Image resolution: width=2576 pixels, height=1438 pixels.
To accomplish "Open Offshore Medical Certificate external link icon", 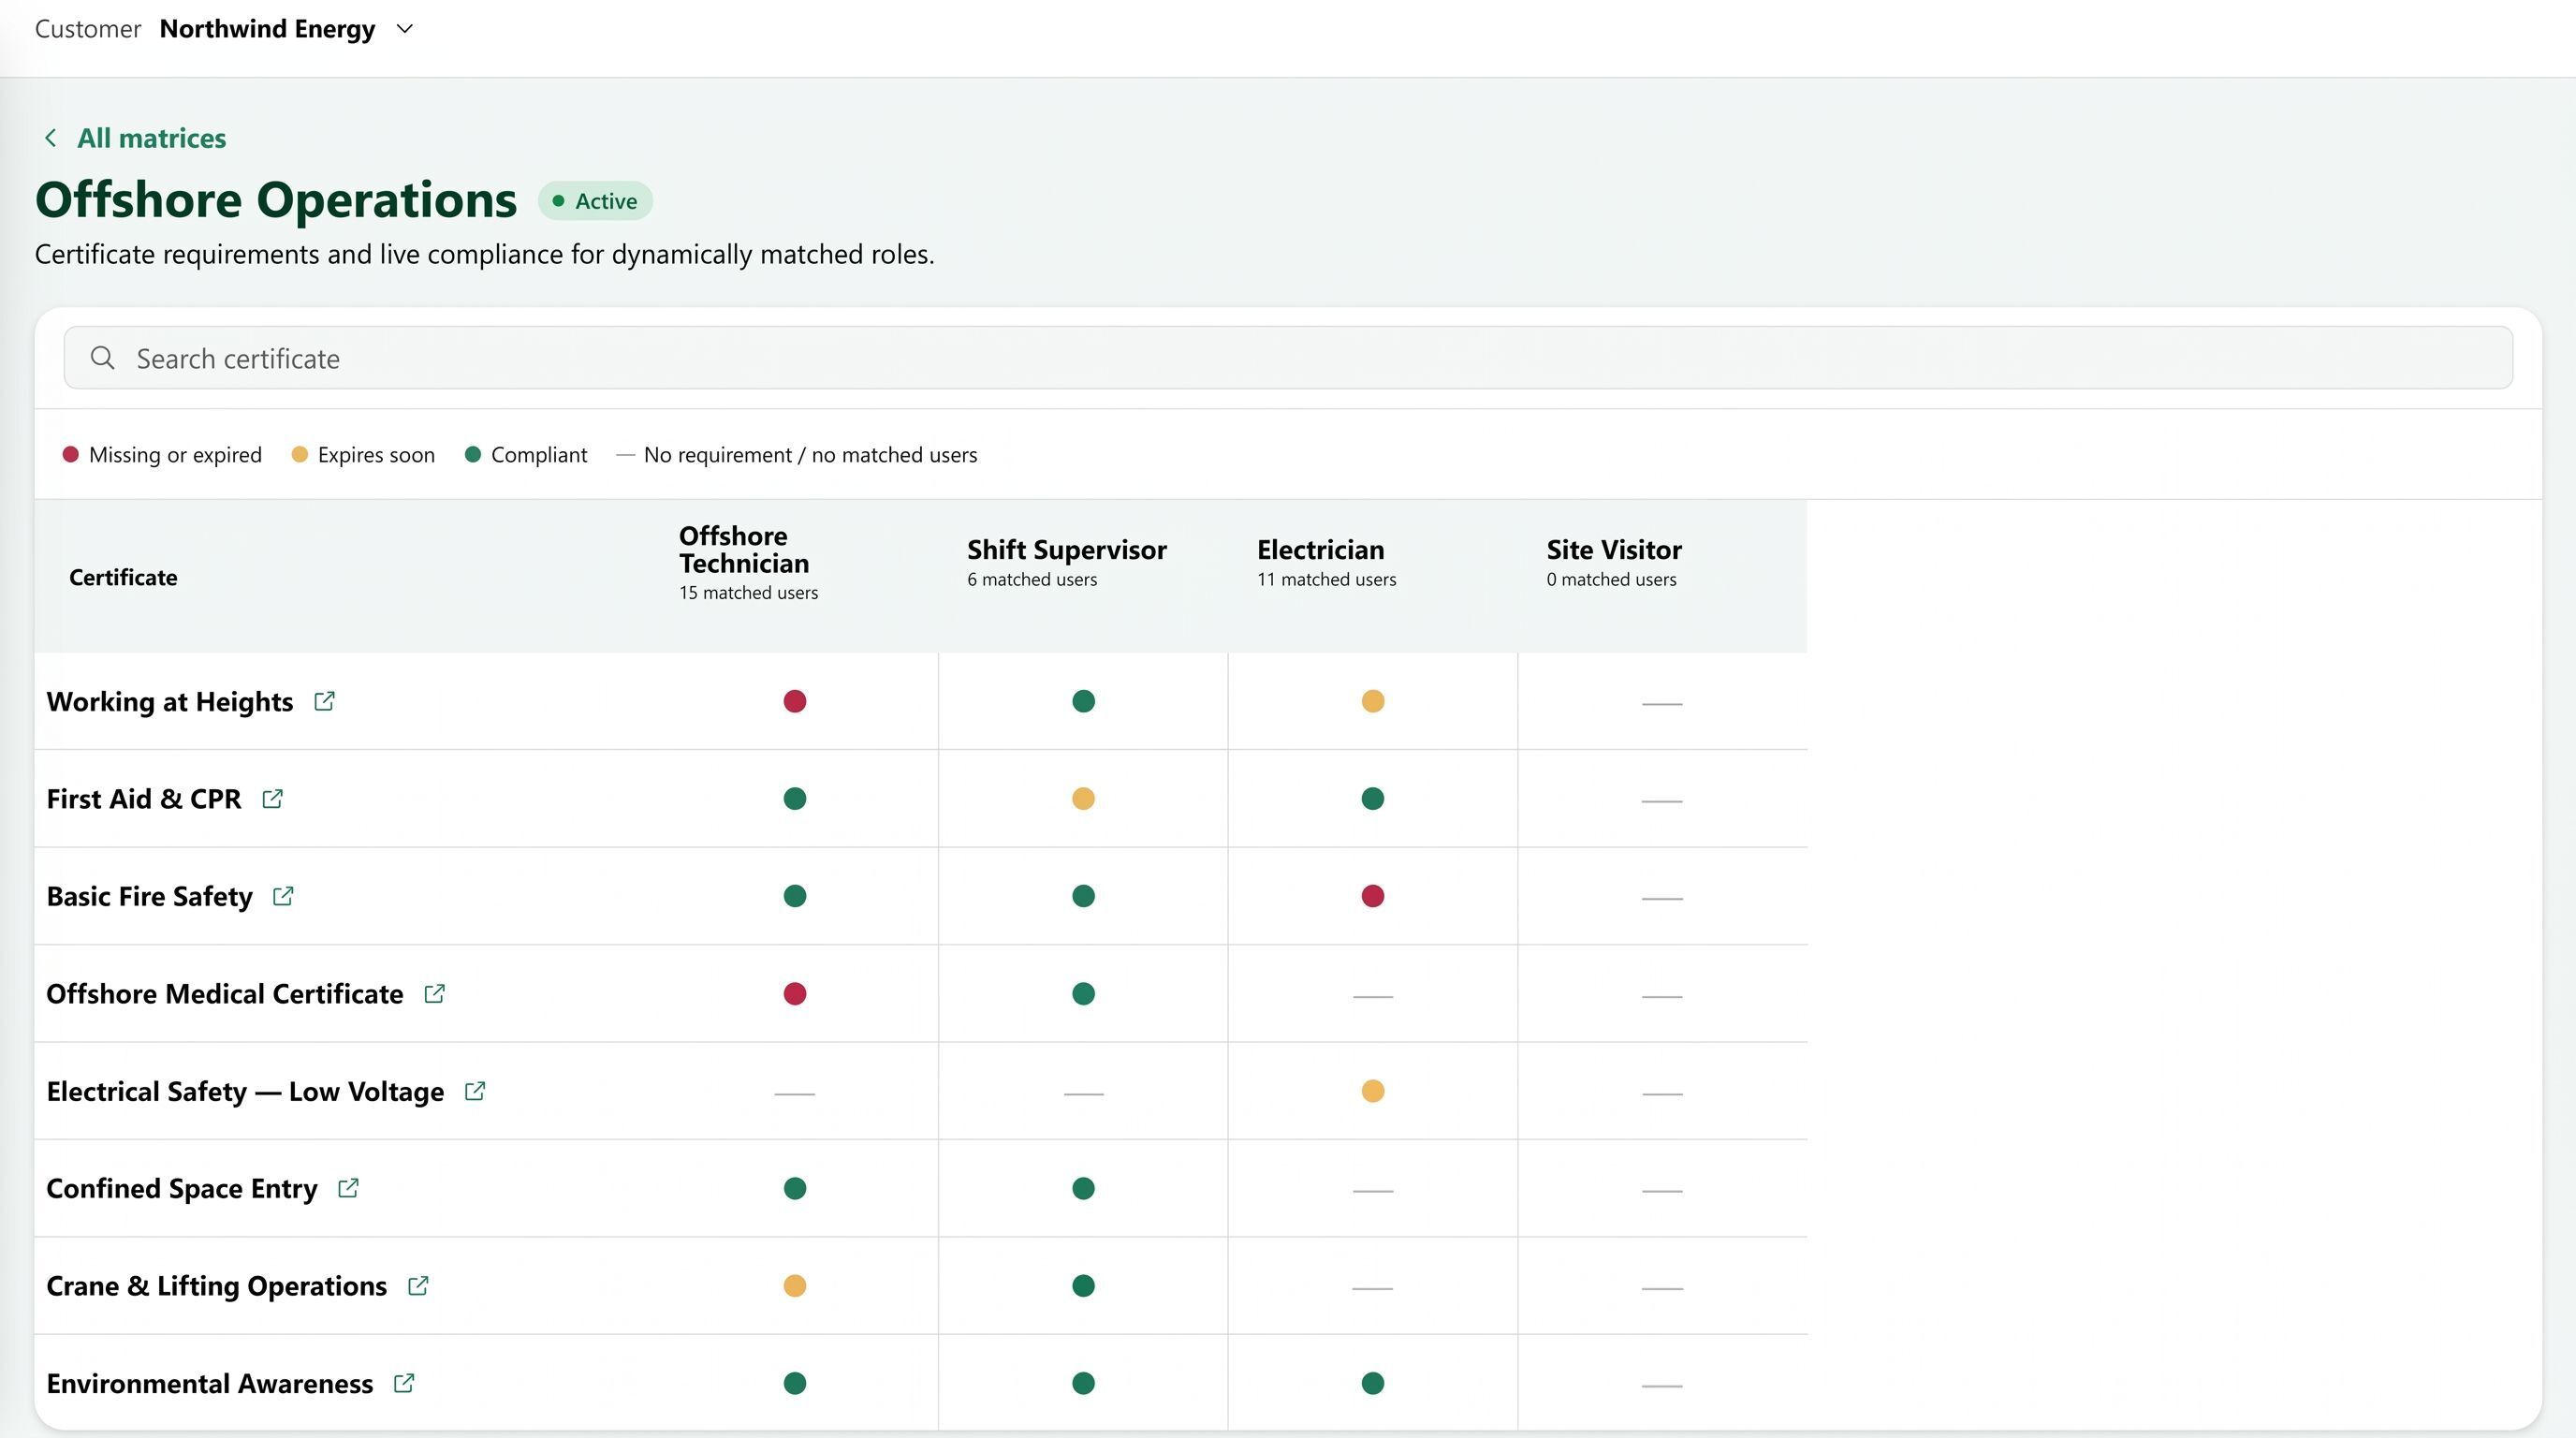I will pos(434,994).
